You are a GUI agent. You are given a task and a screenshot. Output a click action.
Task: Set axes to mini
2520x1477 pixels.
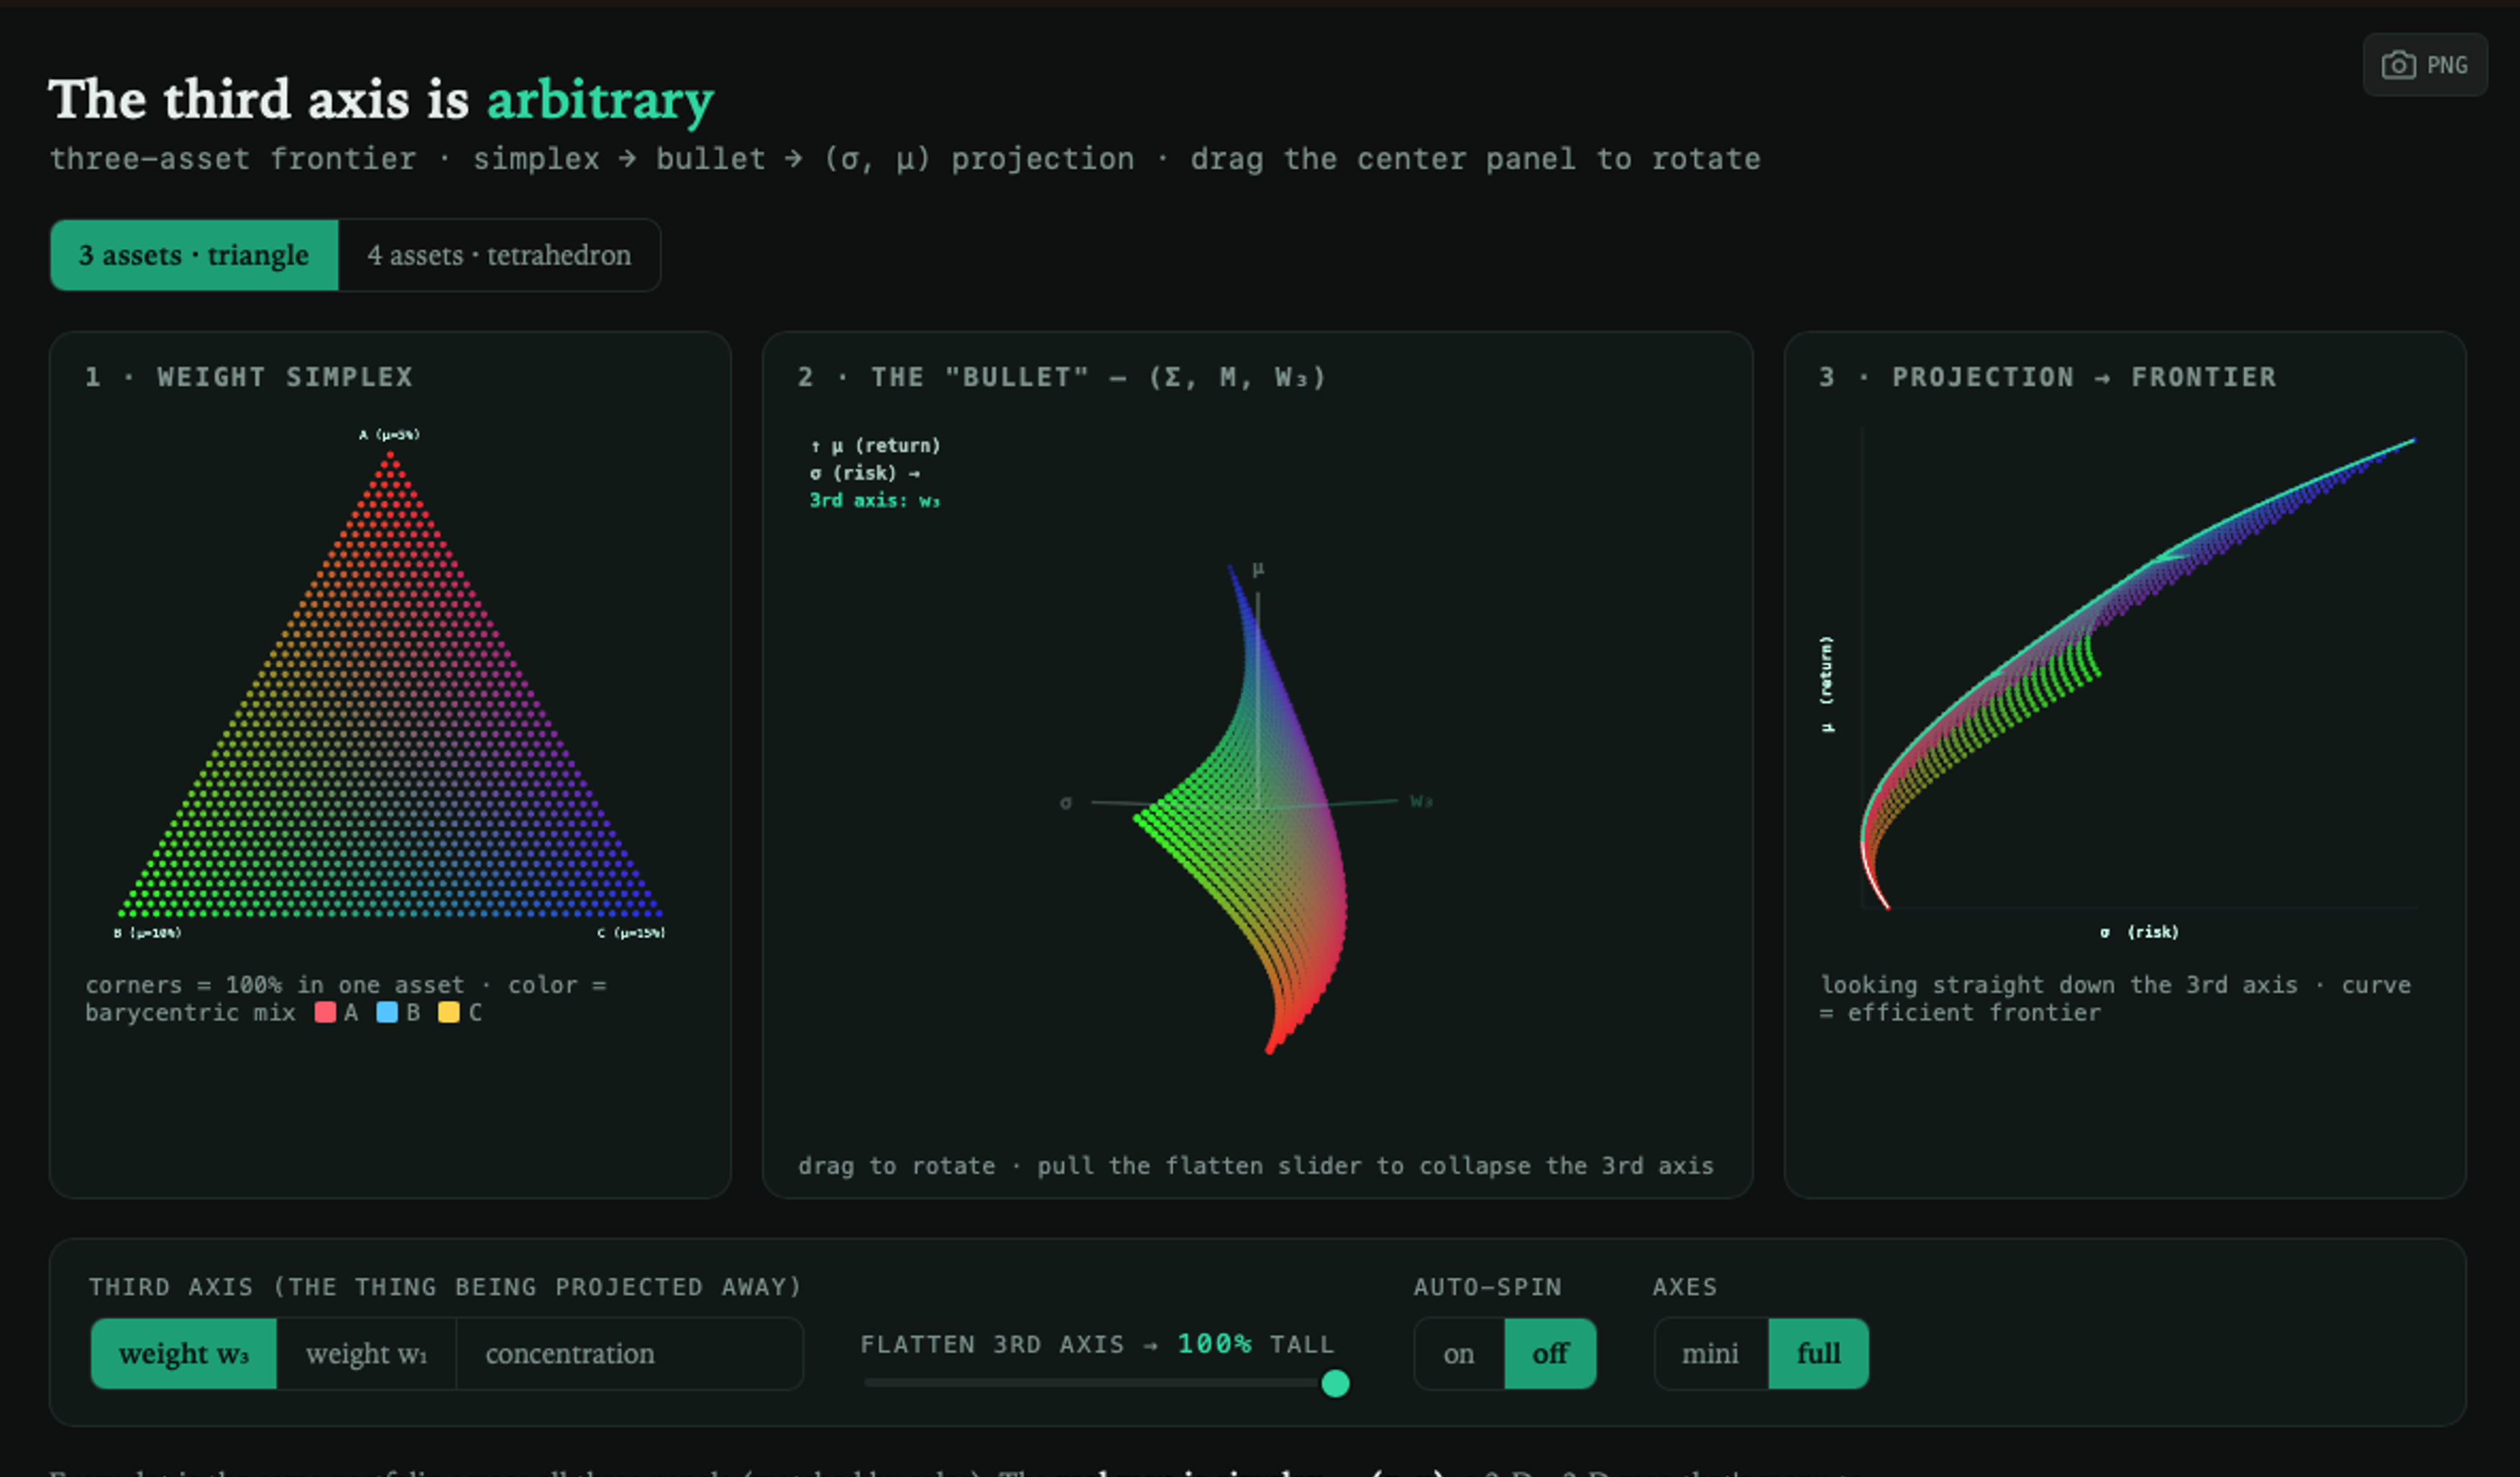tap(1710, 1353)
